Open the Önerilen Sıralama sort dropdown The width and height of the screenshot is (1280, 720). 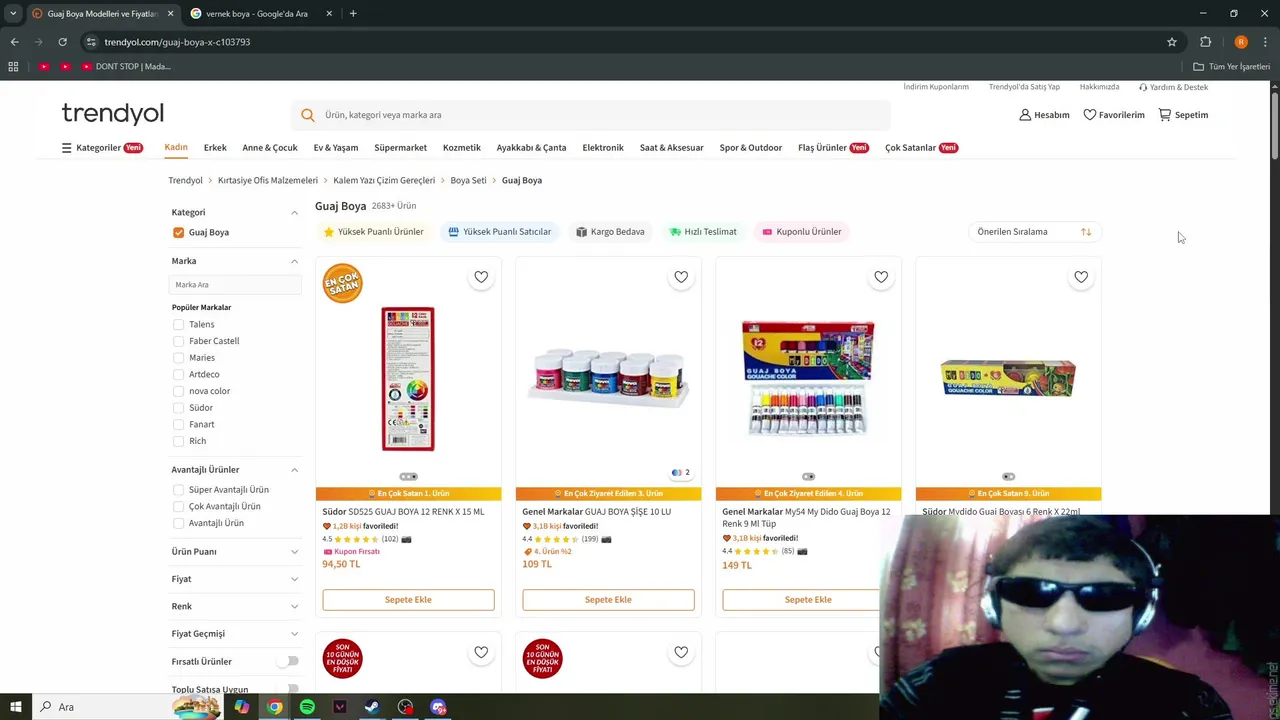(x=1035, y=232)
